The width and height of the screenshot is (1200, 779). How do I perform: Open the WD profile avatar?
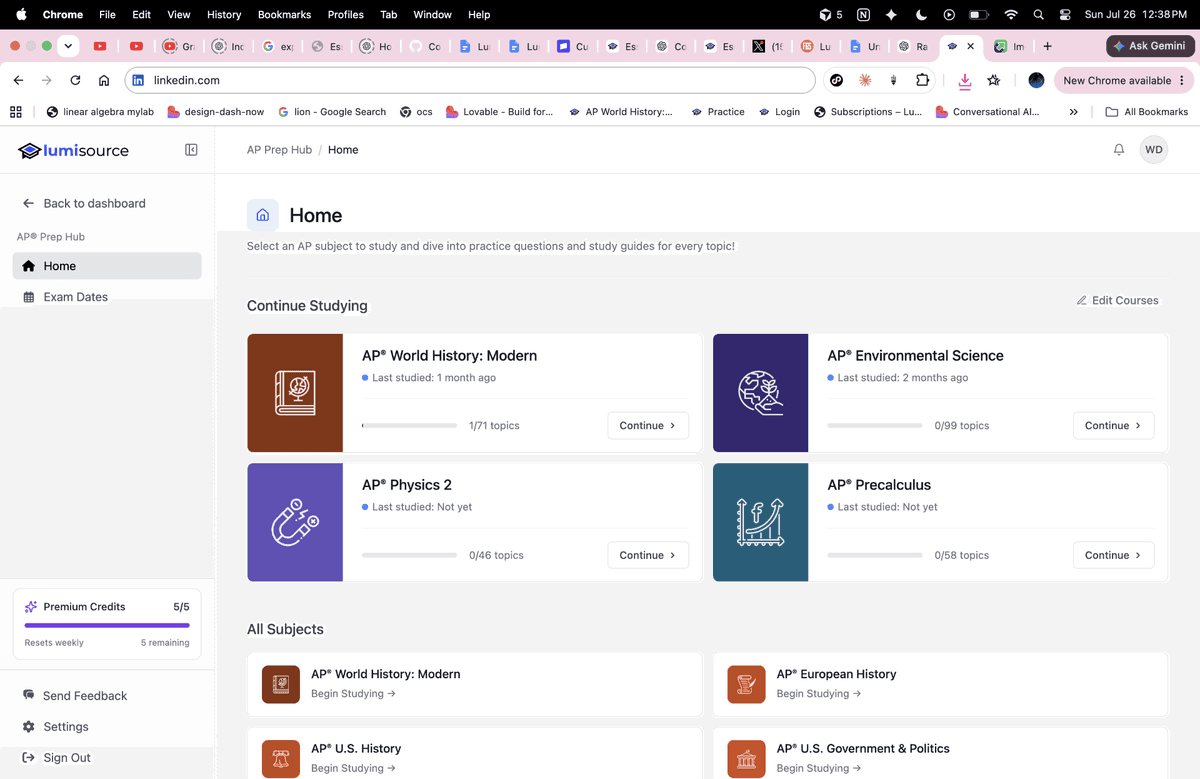(x=1154, y=150)
